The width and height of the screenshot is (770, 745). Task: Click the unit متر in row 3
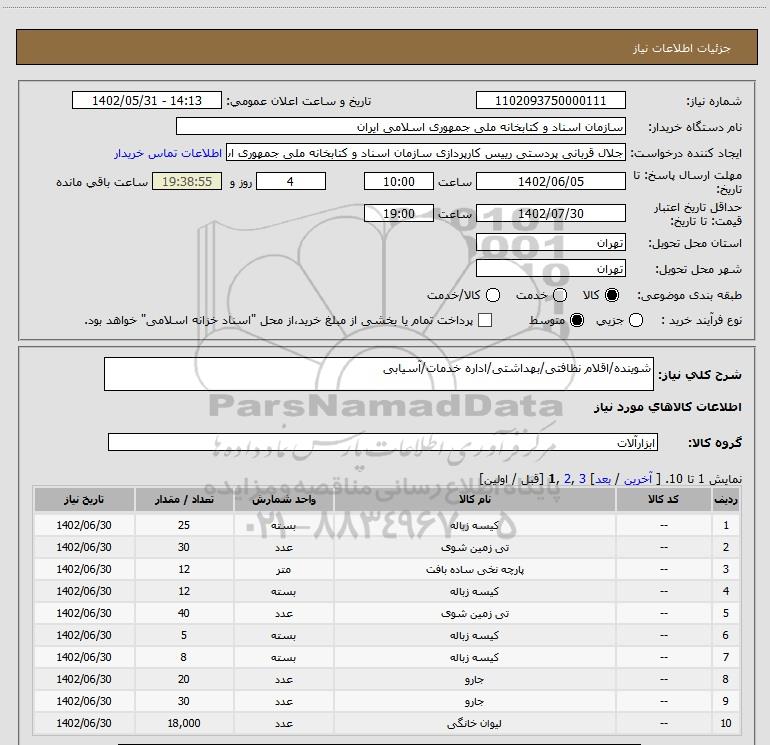click(x=284, y=569)
